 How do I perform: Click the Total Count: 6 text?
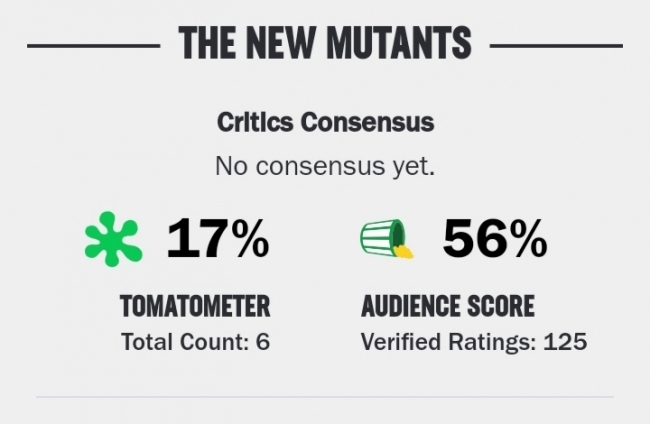point(196,342)
